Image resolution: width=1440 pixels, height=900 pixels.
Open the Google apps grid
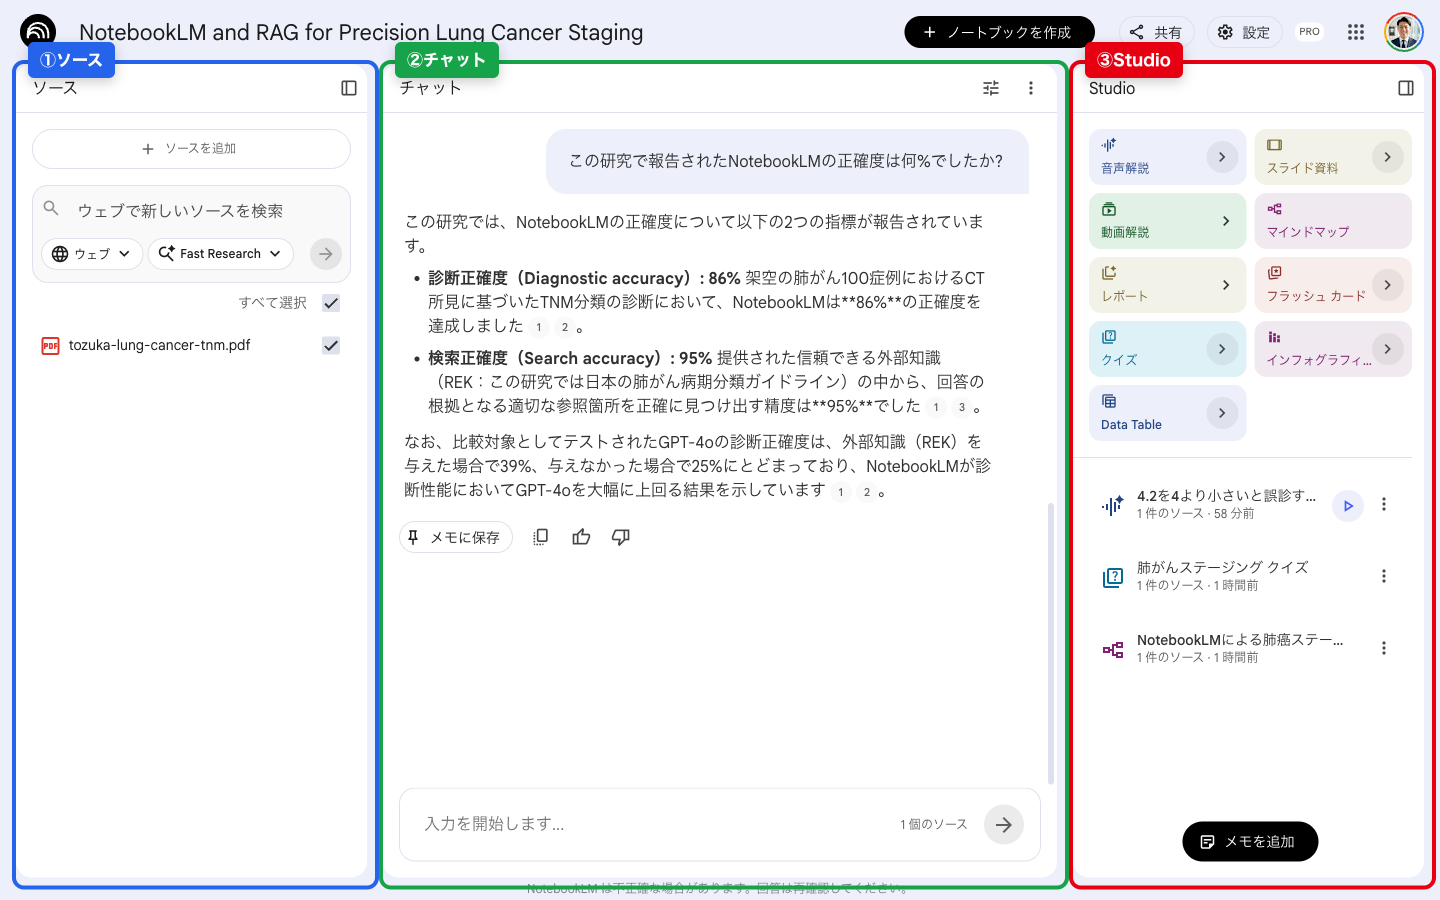point(1356,32)
